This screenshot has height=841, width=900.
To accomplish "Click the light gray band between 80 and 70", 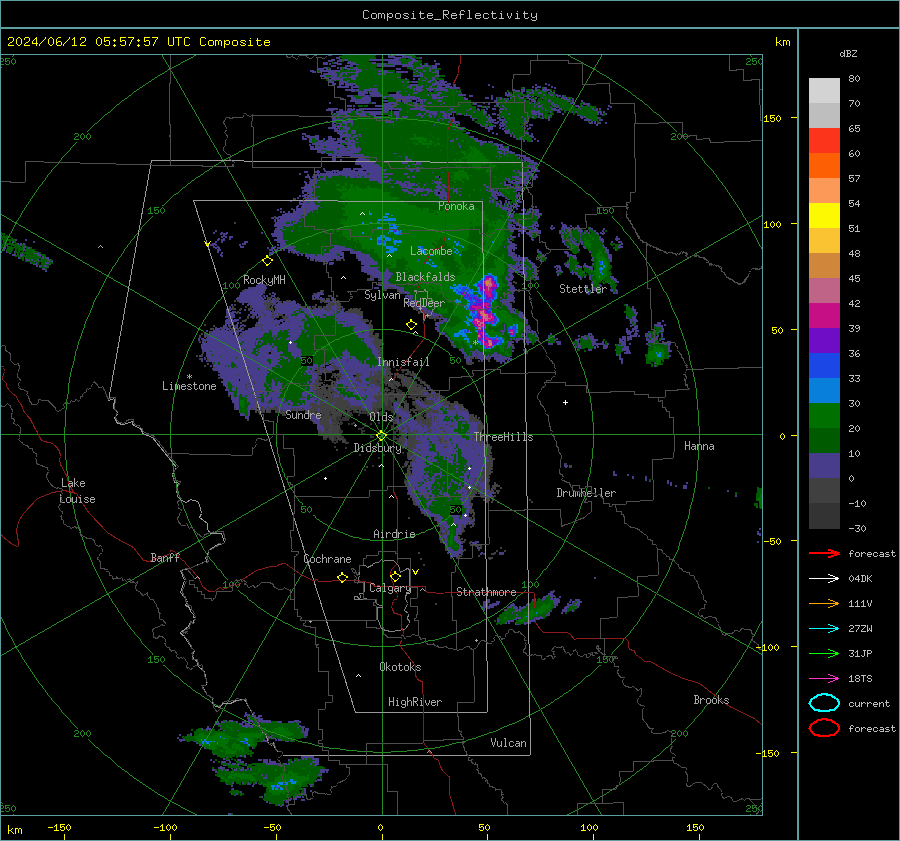I will 824,91.
